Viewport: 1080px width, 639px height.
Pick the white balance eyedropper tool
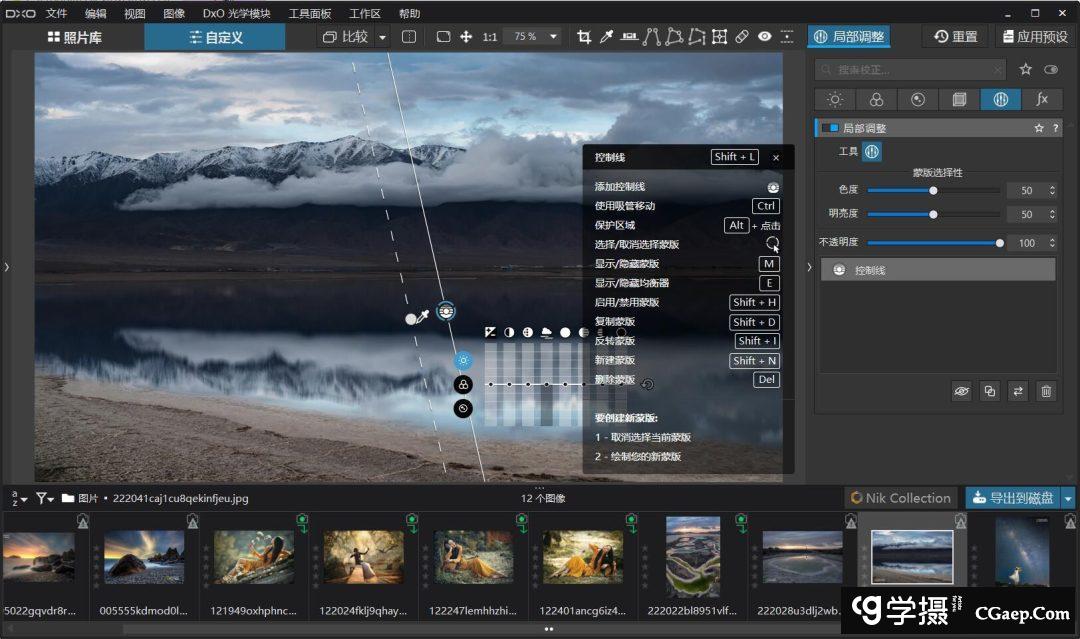pos(606,37)
